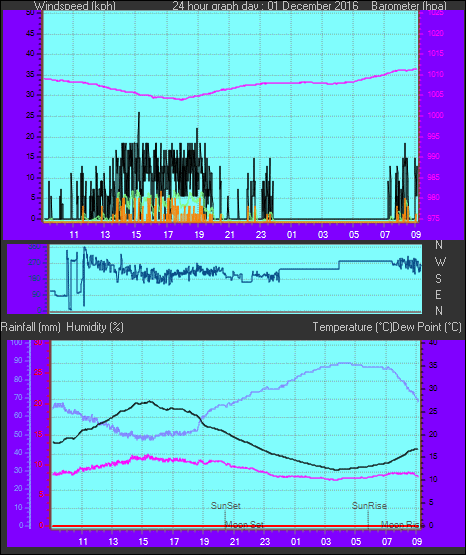
Task: Click the "Windspeed (kph)" axis title
Action: coord(75,6)
